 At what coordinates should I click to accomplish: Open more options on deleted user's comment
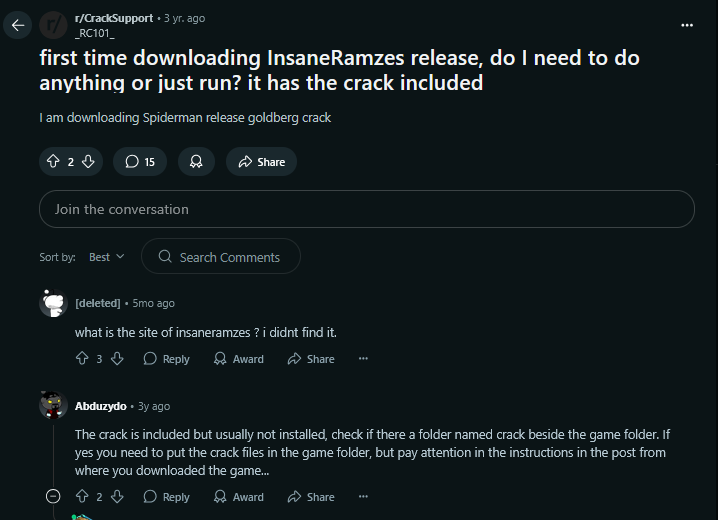click(363, 358)
